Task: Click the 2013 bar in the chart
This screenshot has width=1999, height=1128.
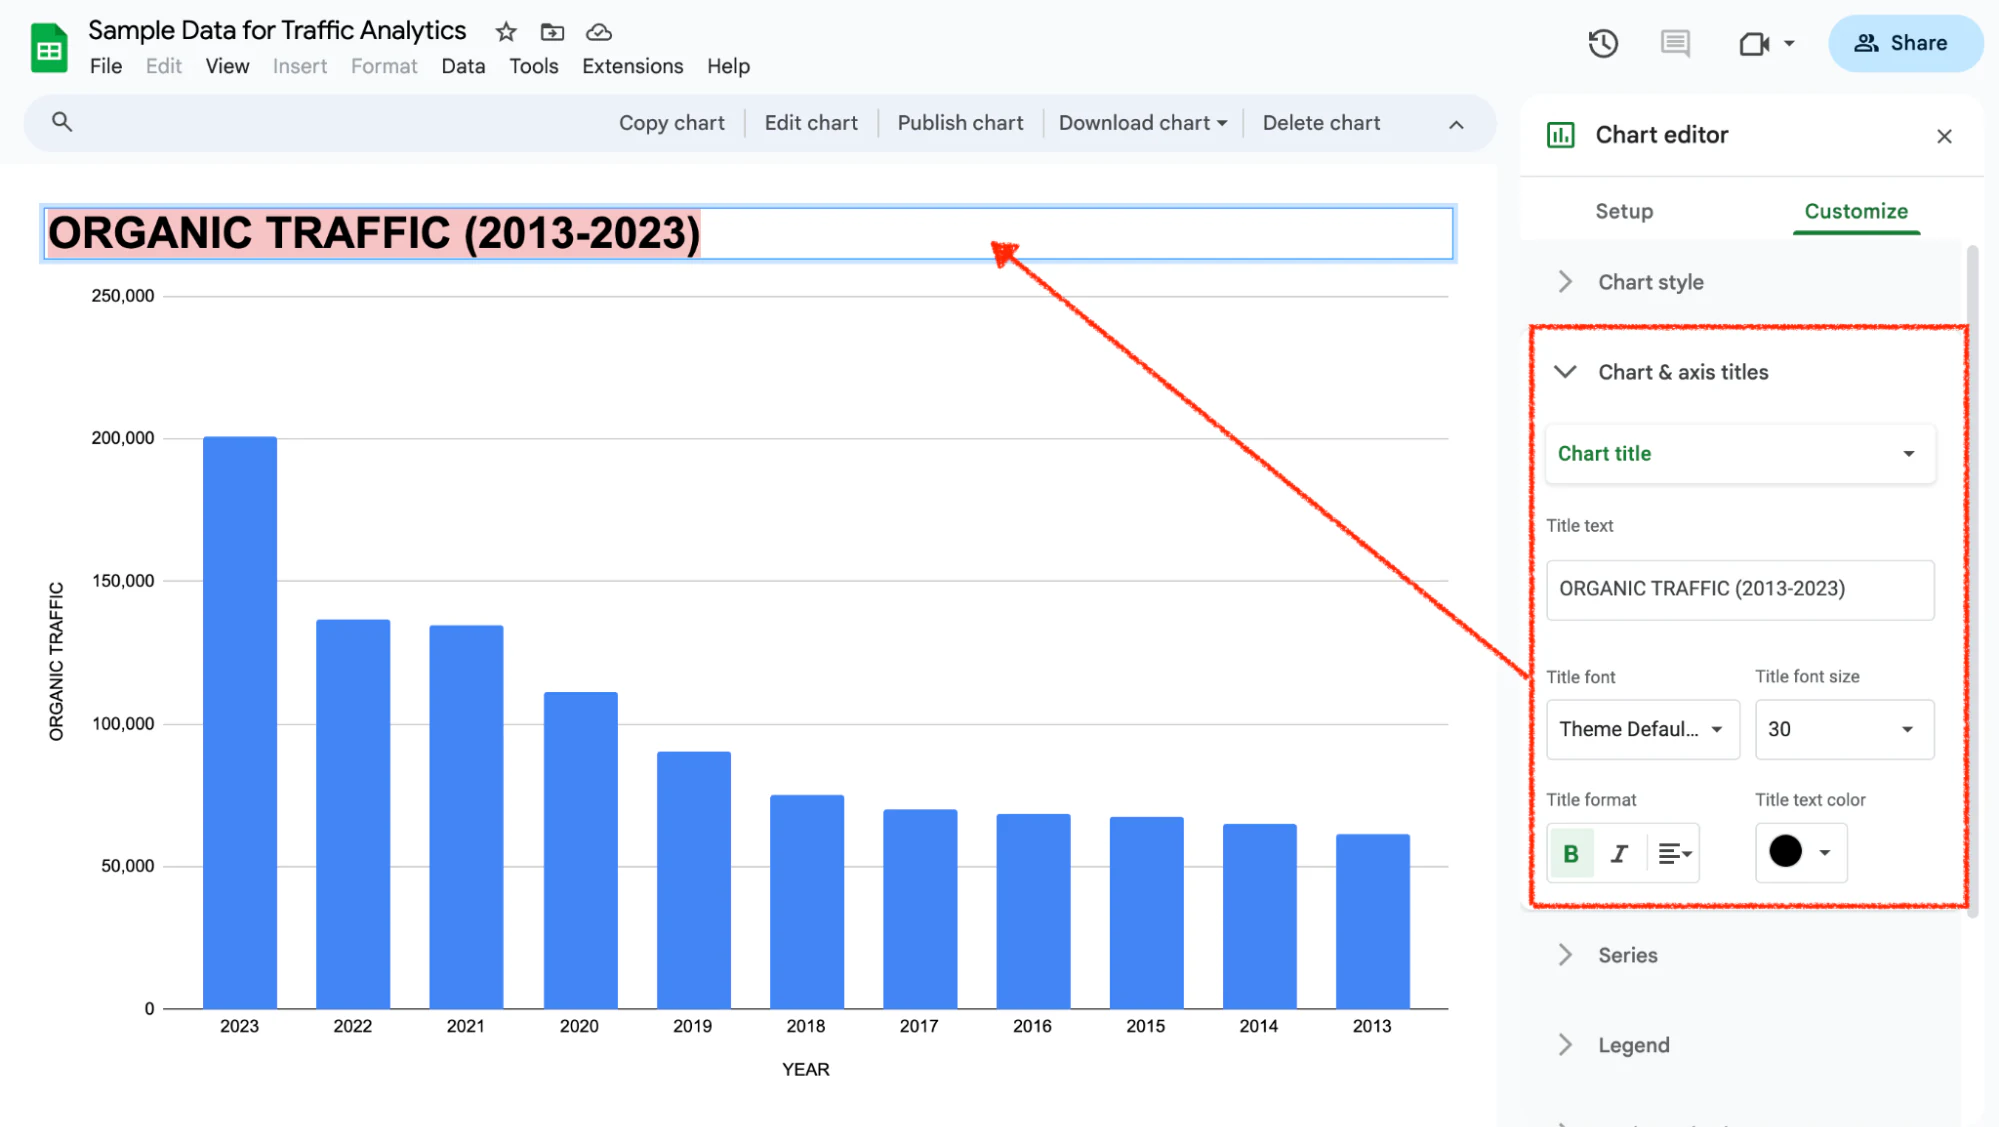Action: point(1372,921)
